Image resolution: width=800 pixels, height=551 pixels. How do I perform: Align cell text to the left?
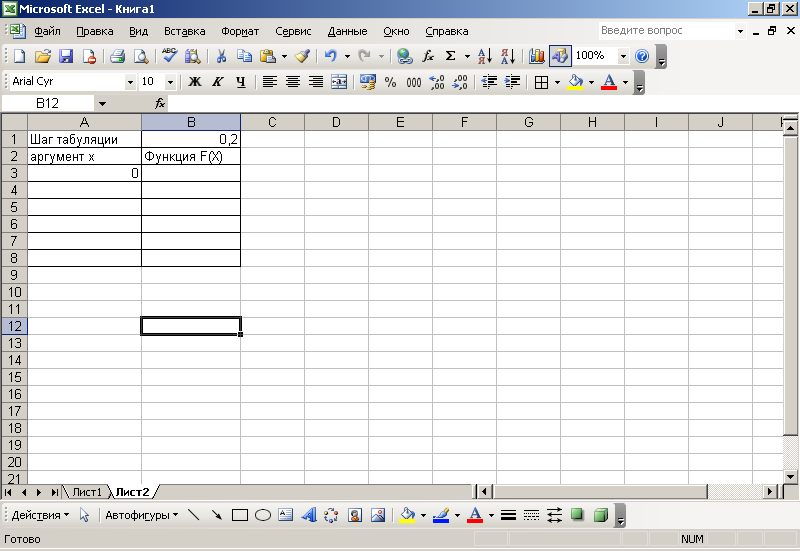269,82
